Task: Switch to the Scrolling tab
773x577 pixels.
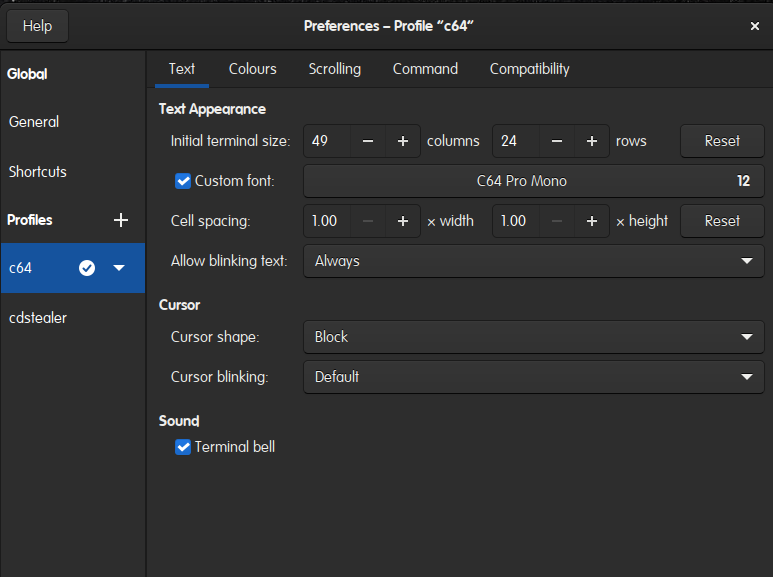Action: [335, 69]
